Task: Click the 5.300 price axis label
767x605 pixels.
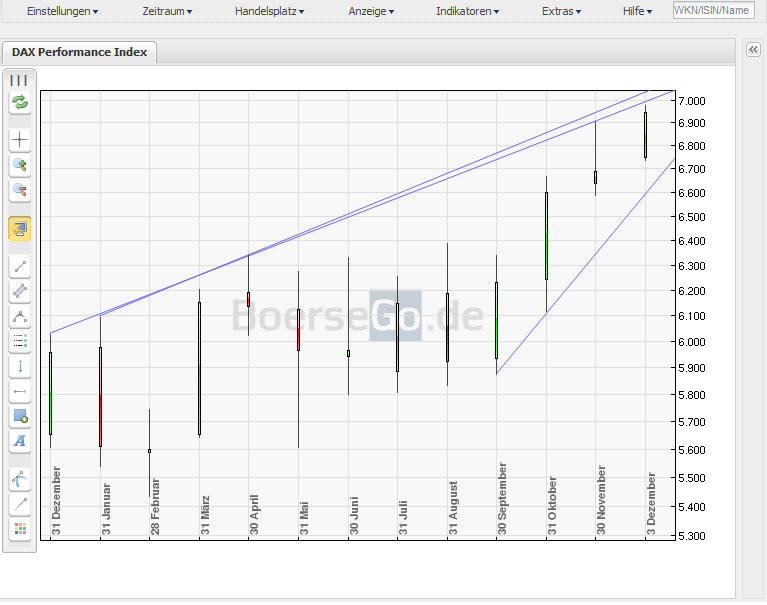Action: [692, 536]
